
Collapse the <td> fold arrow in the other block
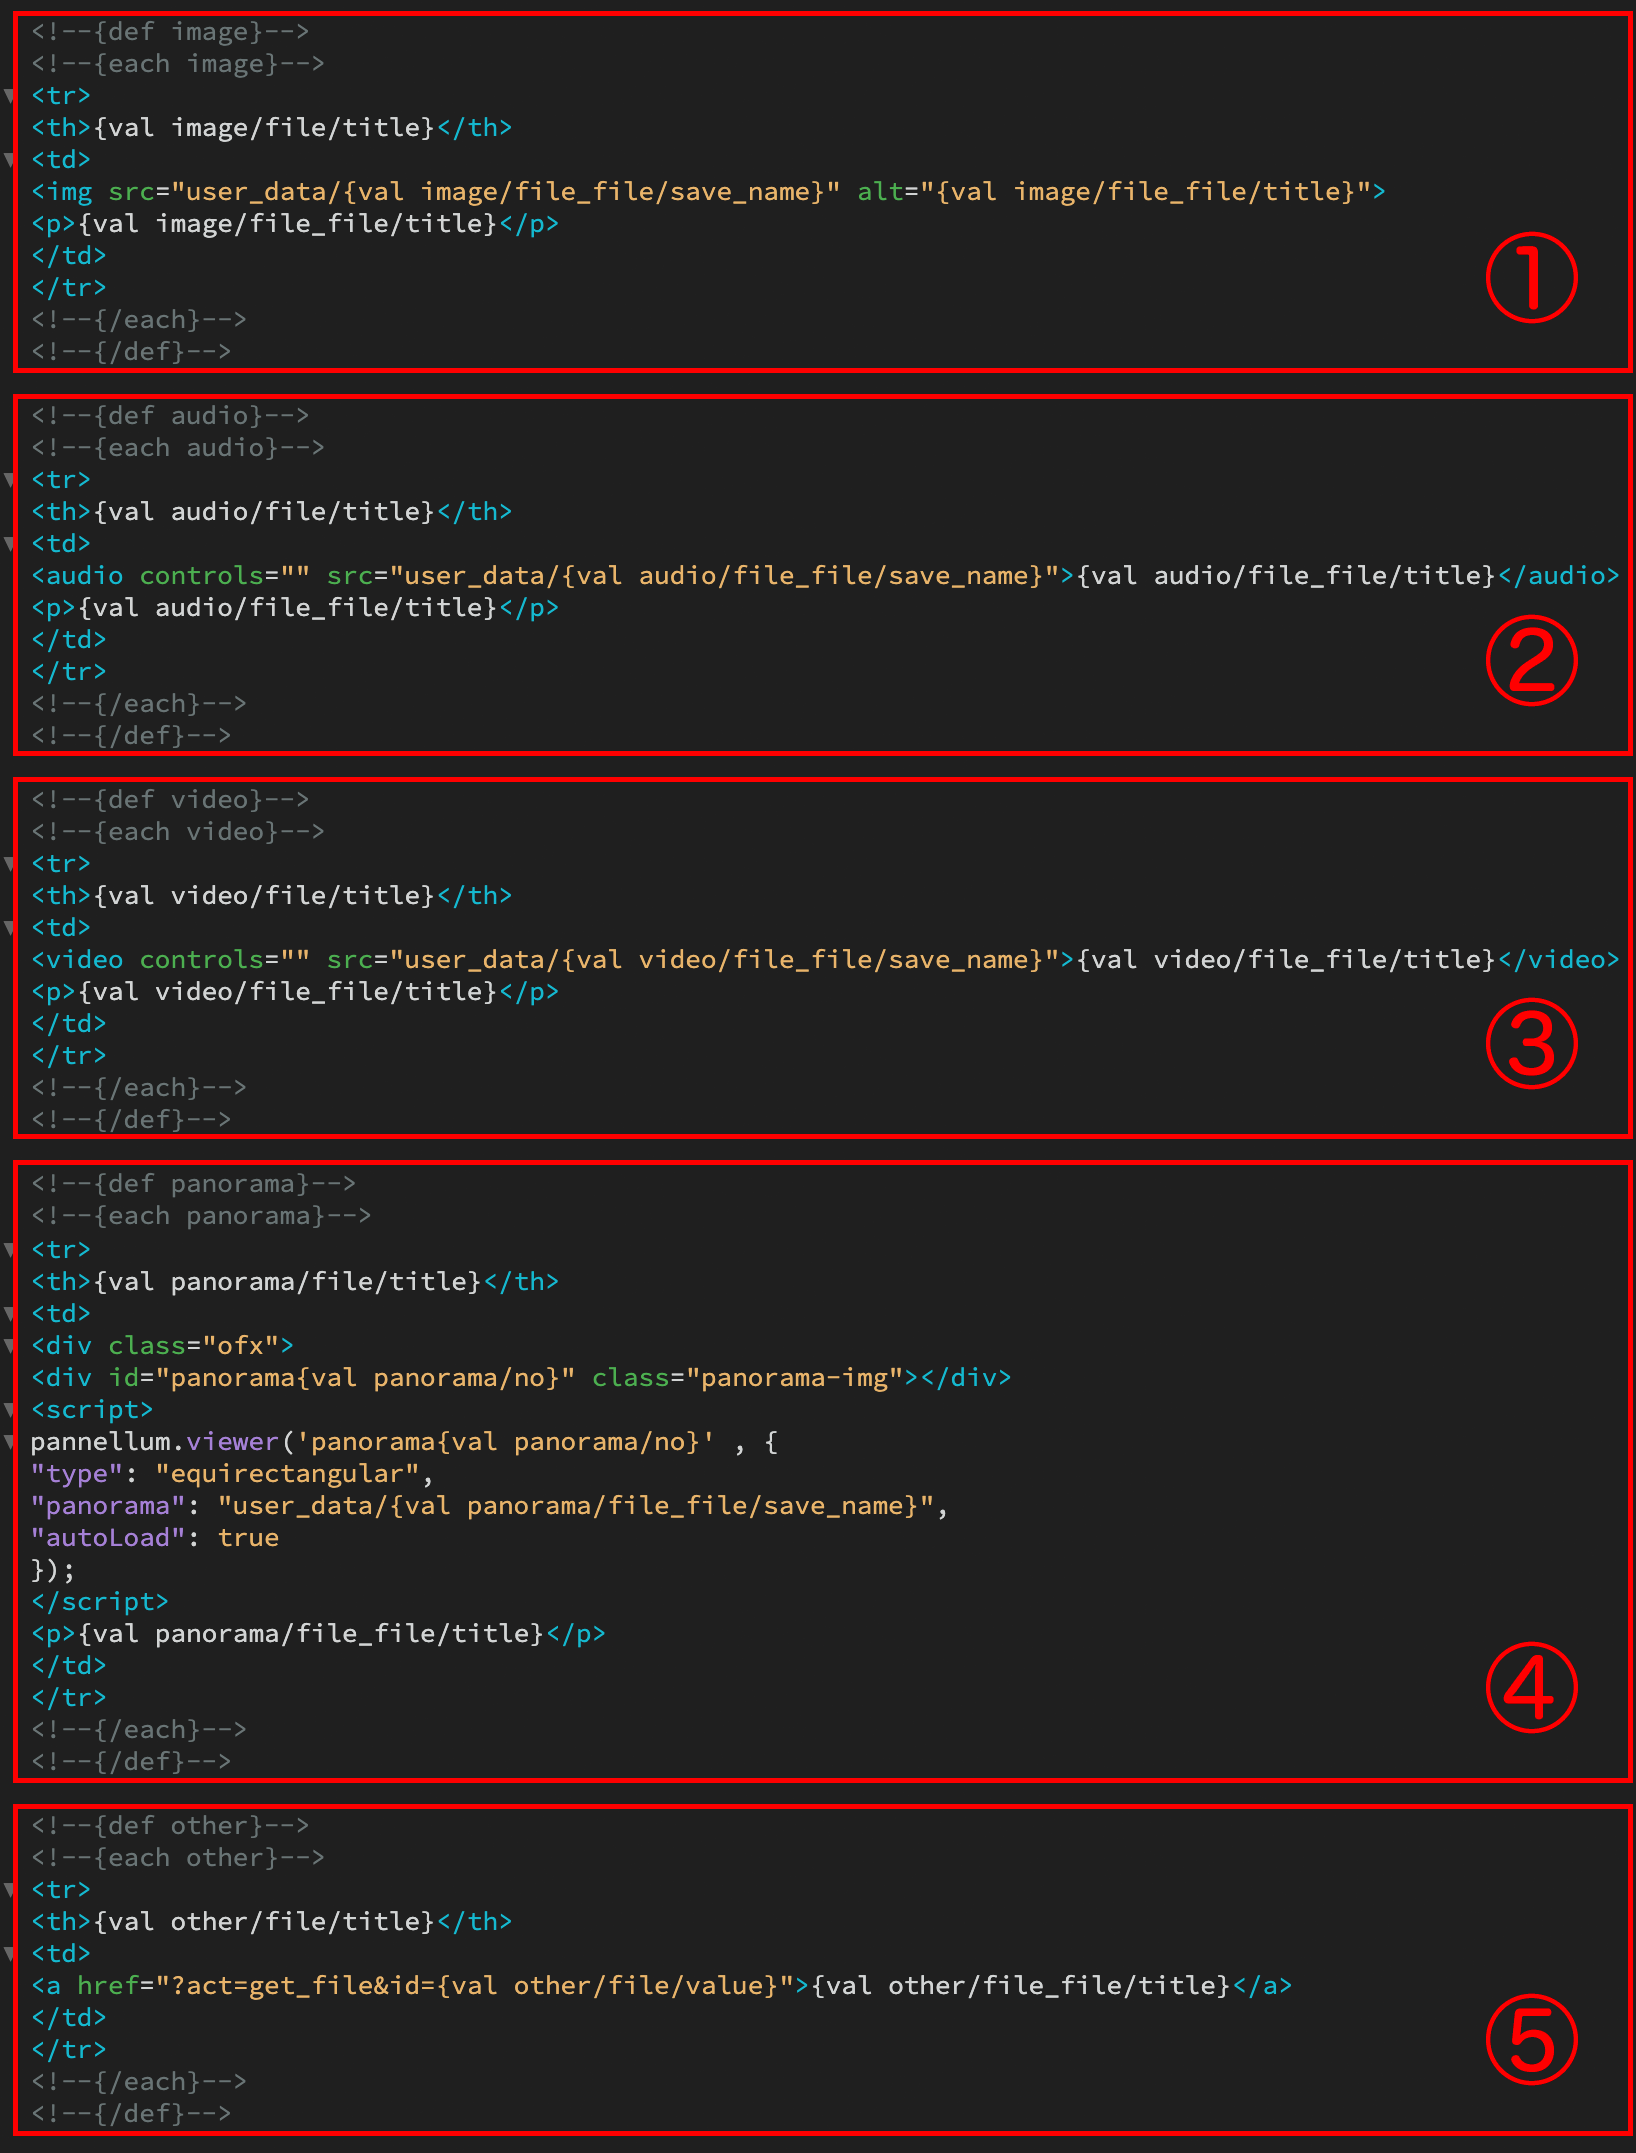[9, 1954]
